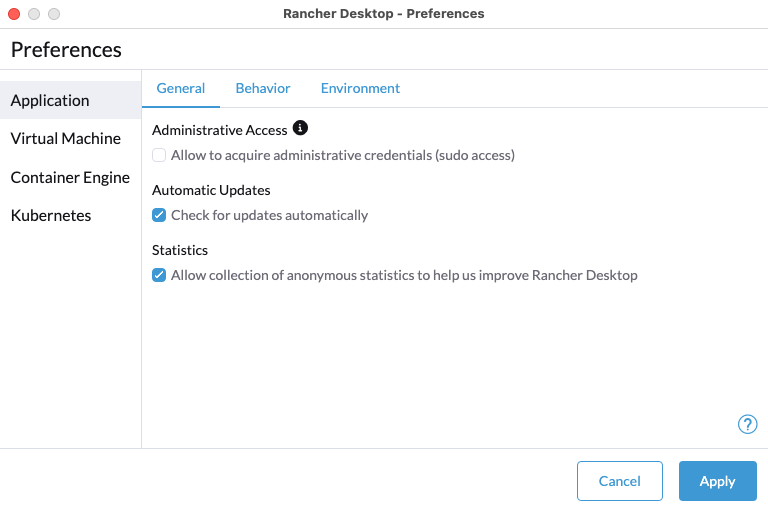Click the Administrative Access info icon
The image size is (768, 512).
click(300, 129)
